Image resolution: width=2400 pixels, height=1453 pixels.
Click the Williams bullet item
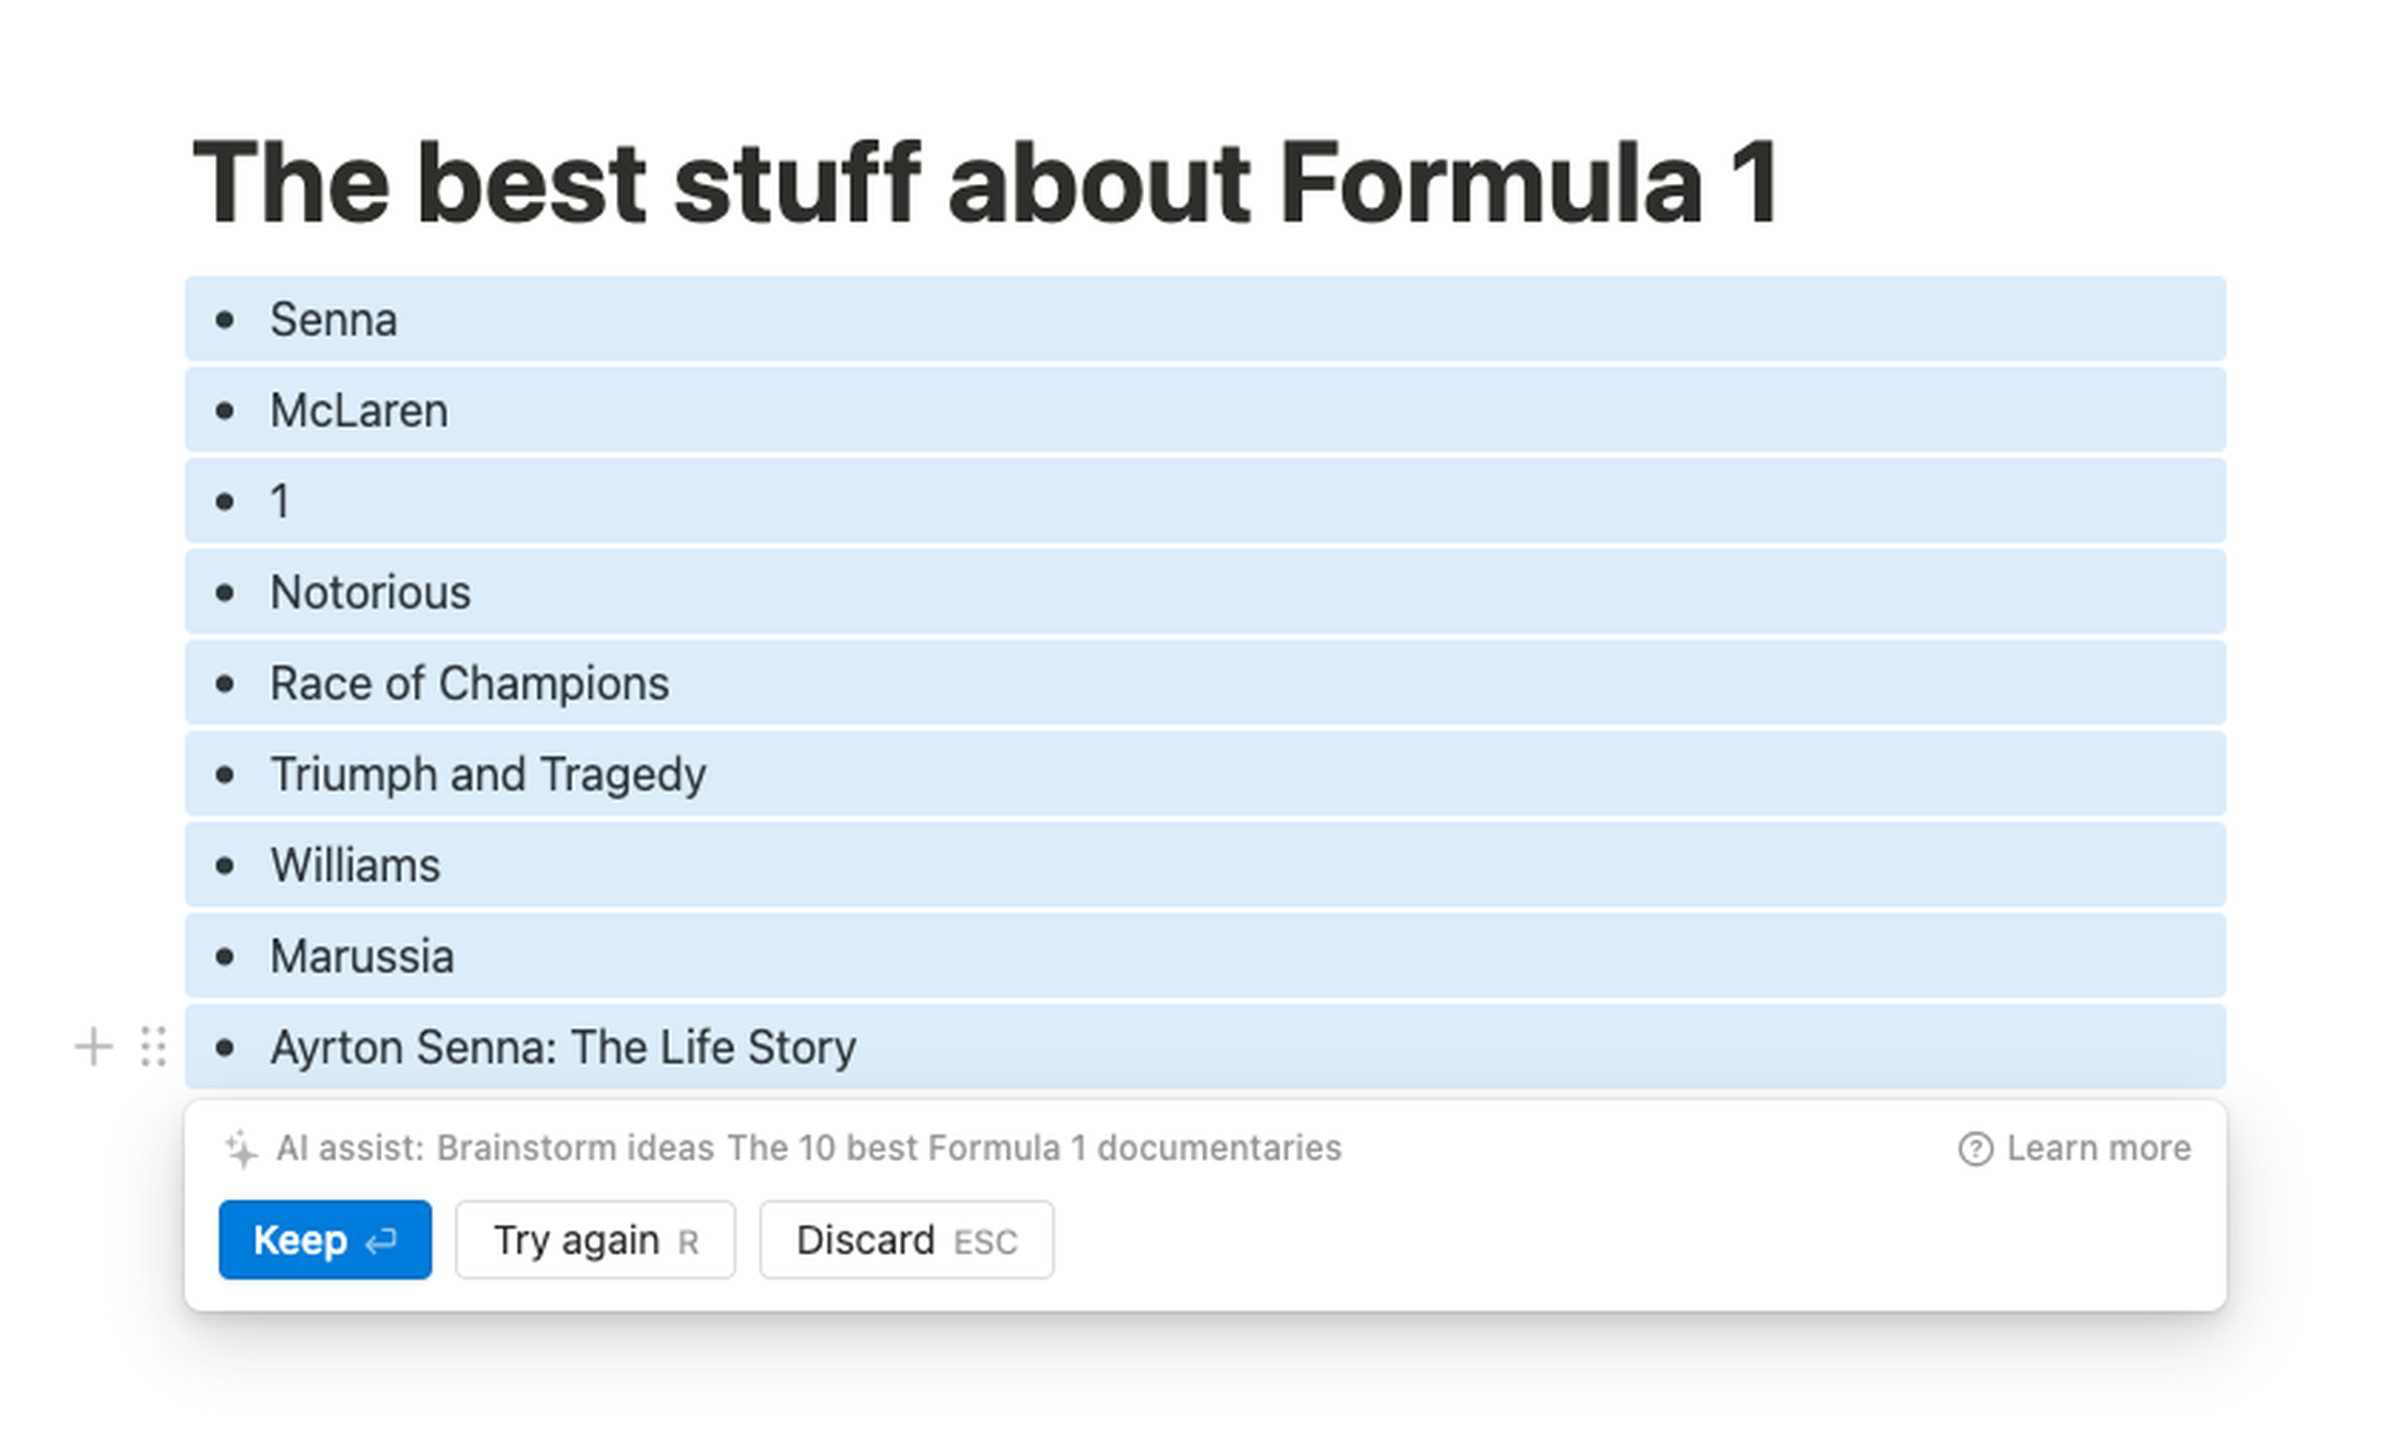[x=355, y=866]
